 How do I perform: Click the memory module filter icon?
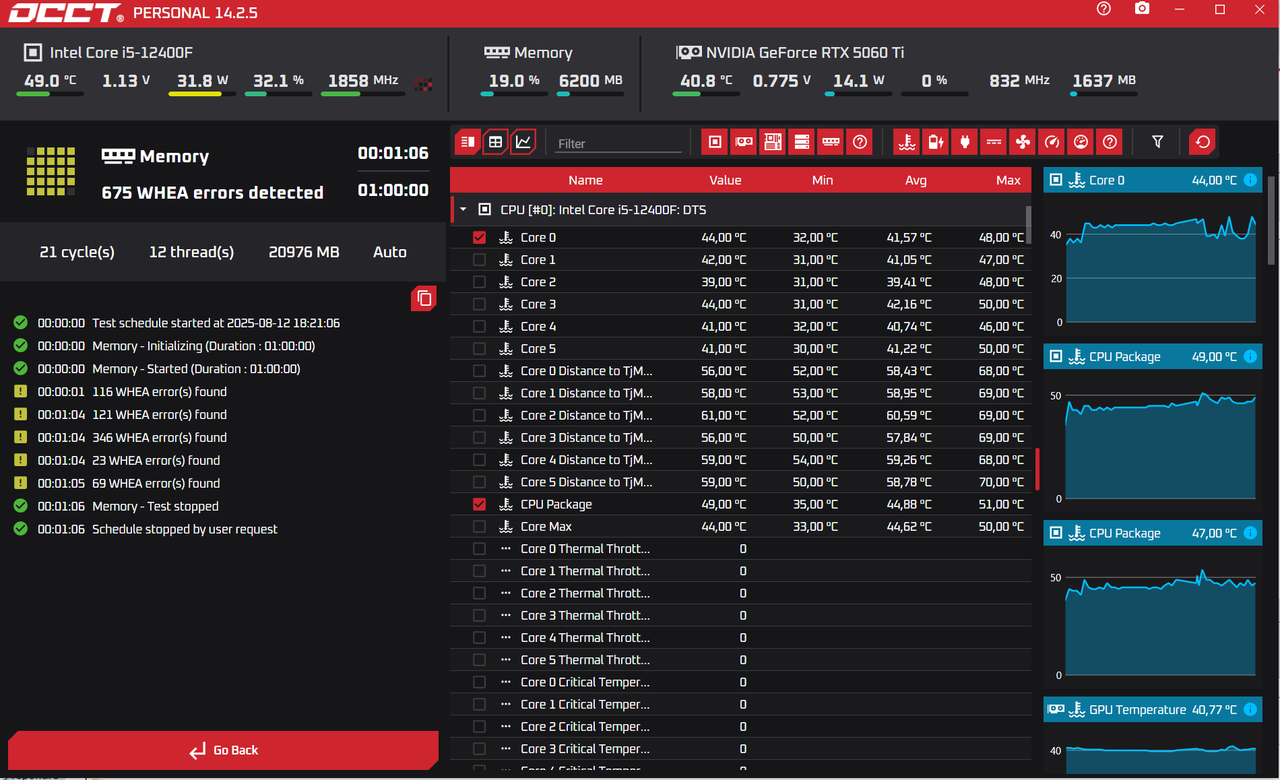831,142
